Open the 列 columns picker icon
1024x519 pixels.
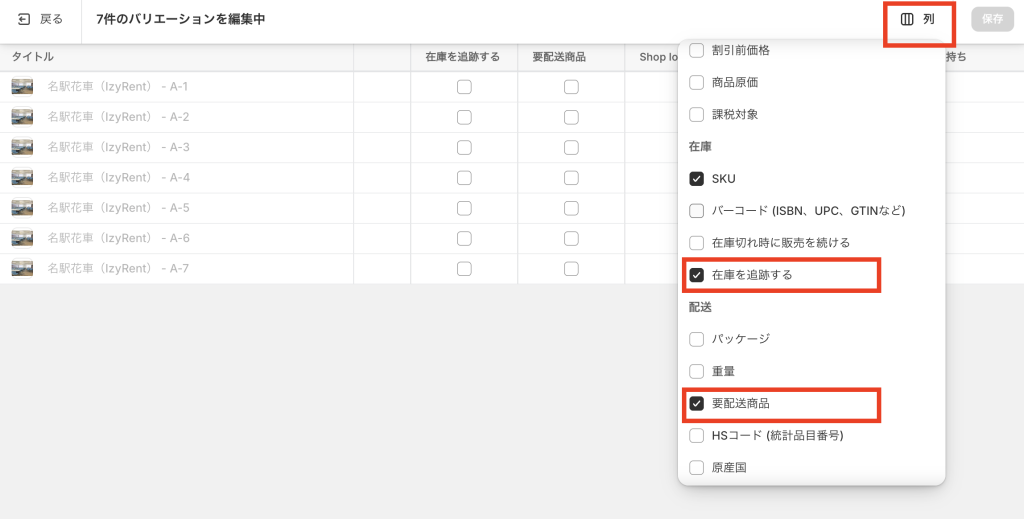point(907,19)
